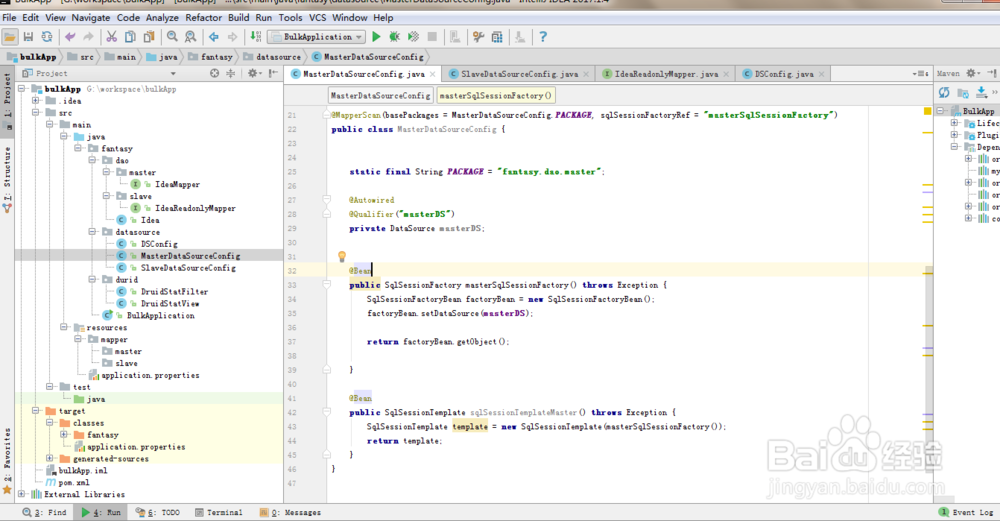Collapse the bulkApp root node
This screenshot has height=521, width=1000.
[22, 89]
